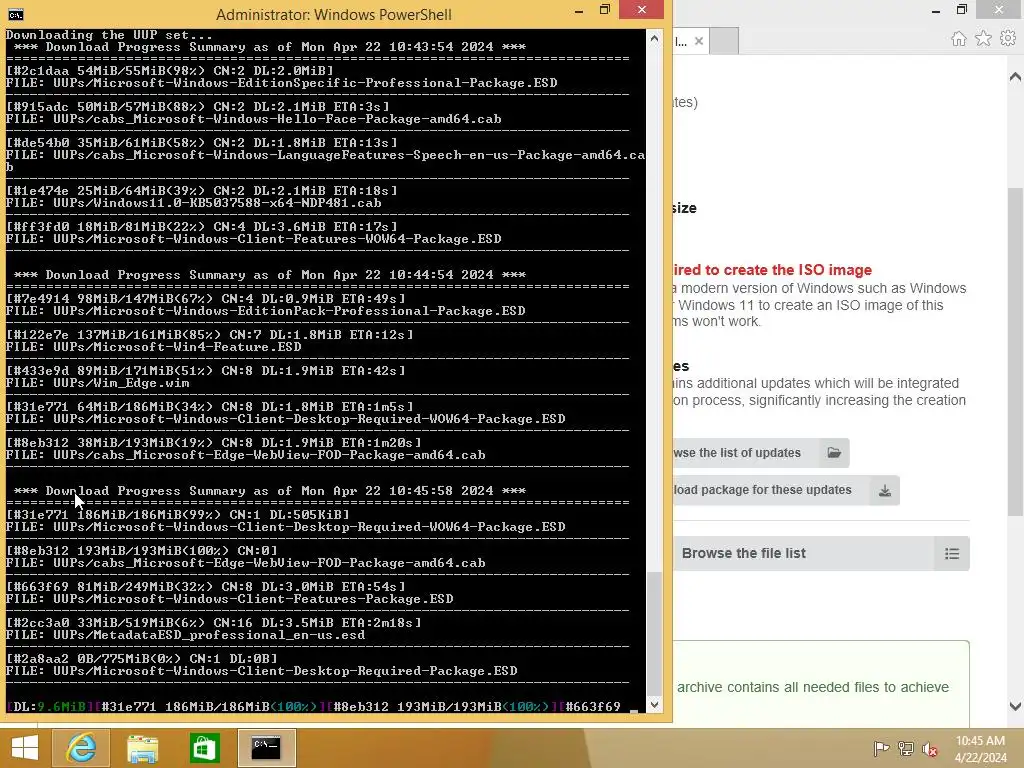Close the browser tab with X
The width and height of the screenshot is (1024, 768).
click(699, 41)
